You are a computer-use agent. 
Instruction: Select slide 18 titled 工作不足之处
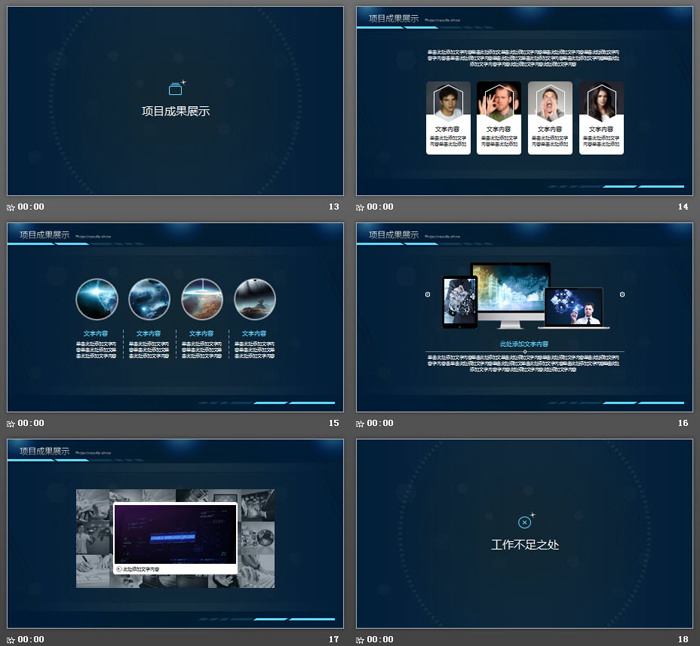point(525,533)
